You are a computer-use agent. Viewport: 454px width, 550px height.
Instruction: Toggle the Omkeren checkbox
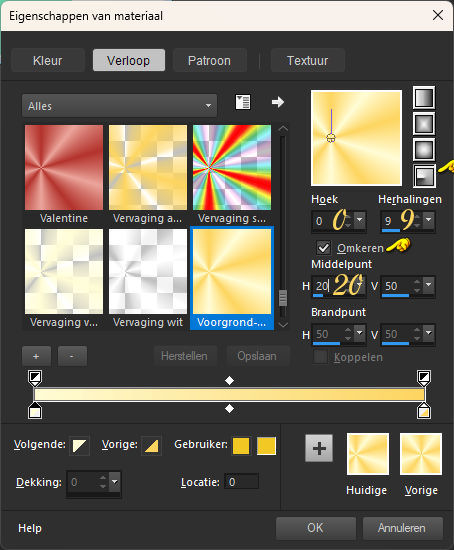(323, 248)
